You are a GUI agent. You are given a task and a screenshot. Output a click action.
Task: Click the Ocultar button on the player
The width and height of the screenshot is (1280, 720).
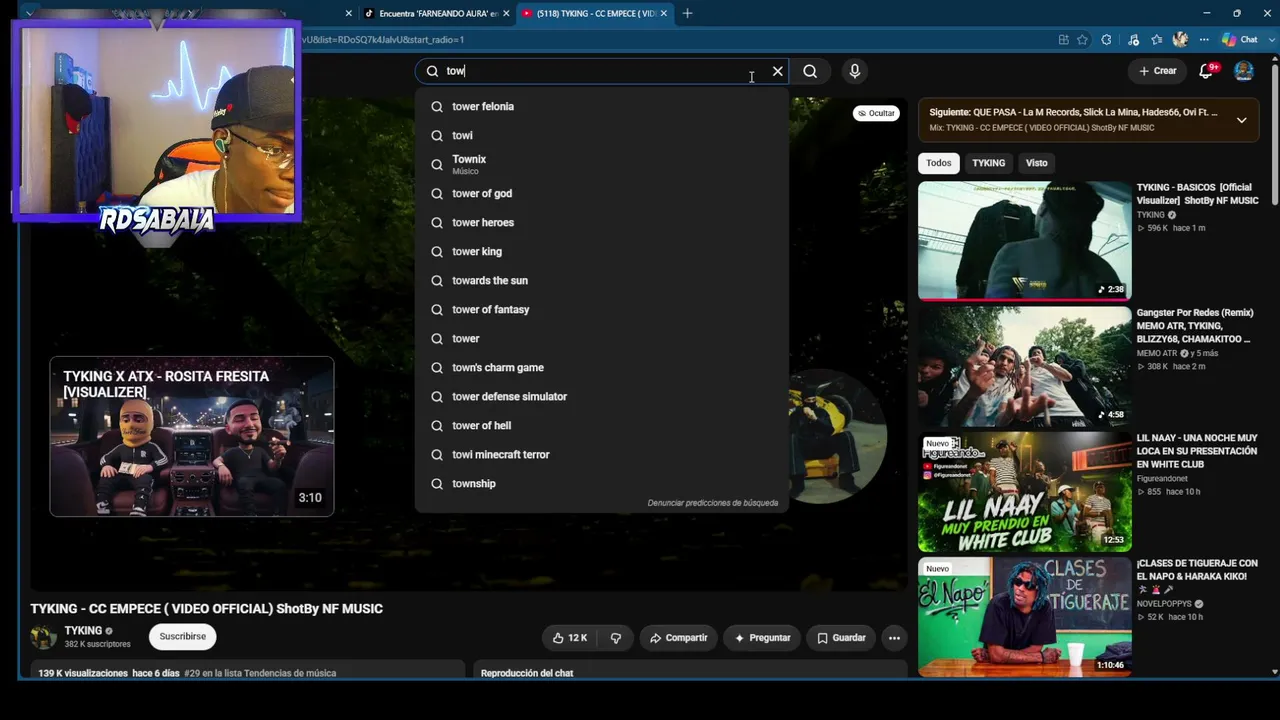[x=875, y=113]
